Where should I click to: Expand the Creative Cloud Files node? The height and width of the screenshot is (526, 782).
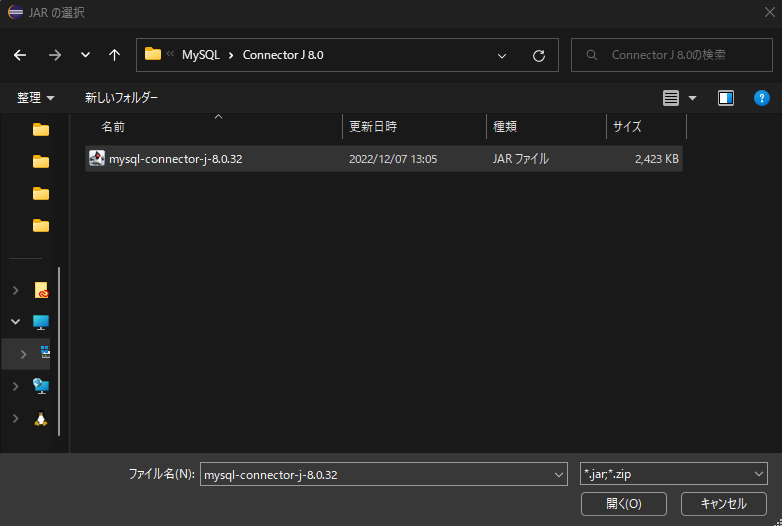(15, 290)
